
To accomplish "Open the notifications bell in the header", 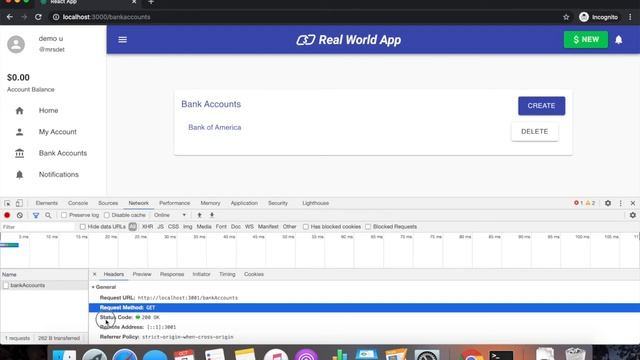I will (x=619, y=40).
